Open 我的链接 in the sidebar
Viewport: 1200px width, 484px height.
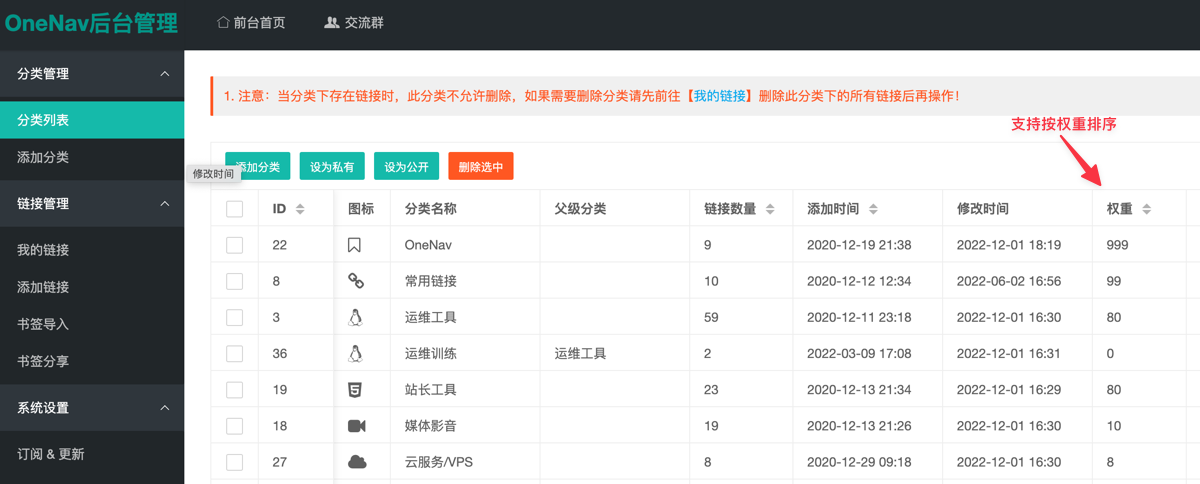92,250
